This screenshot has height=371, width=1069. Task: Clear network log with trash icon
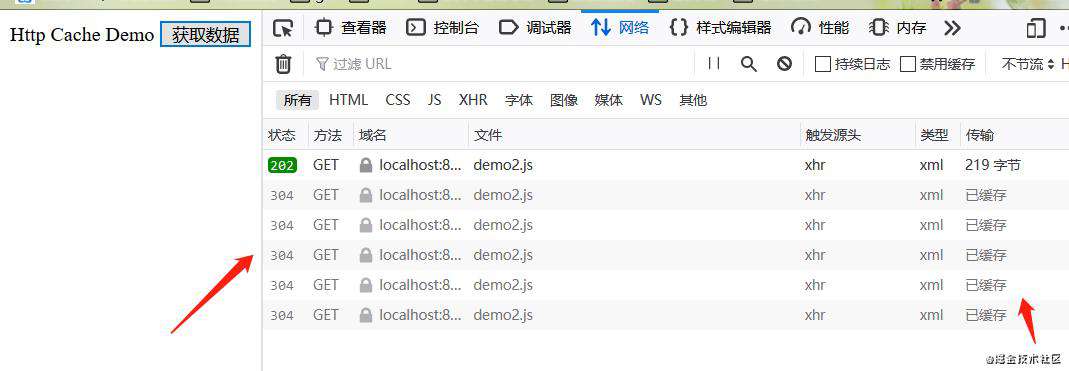pos(283,64)
